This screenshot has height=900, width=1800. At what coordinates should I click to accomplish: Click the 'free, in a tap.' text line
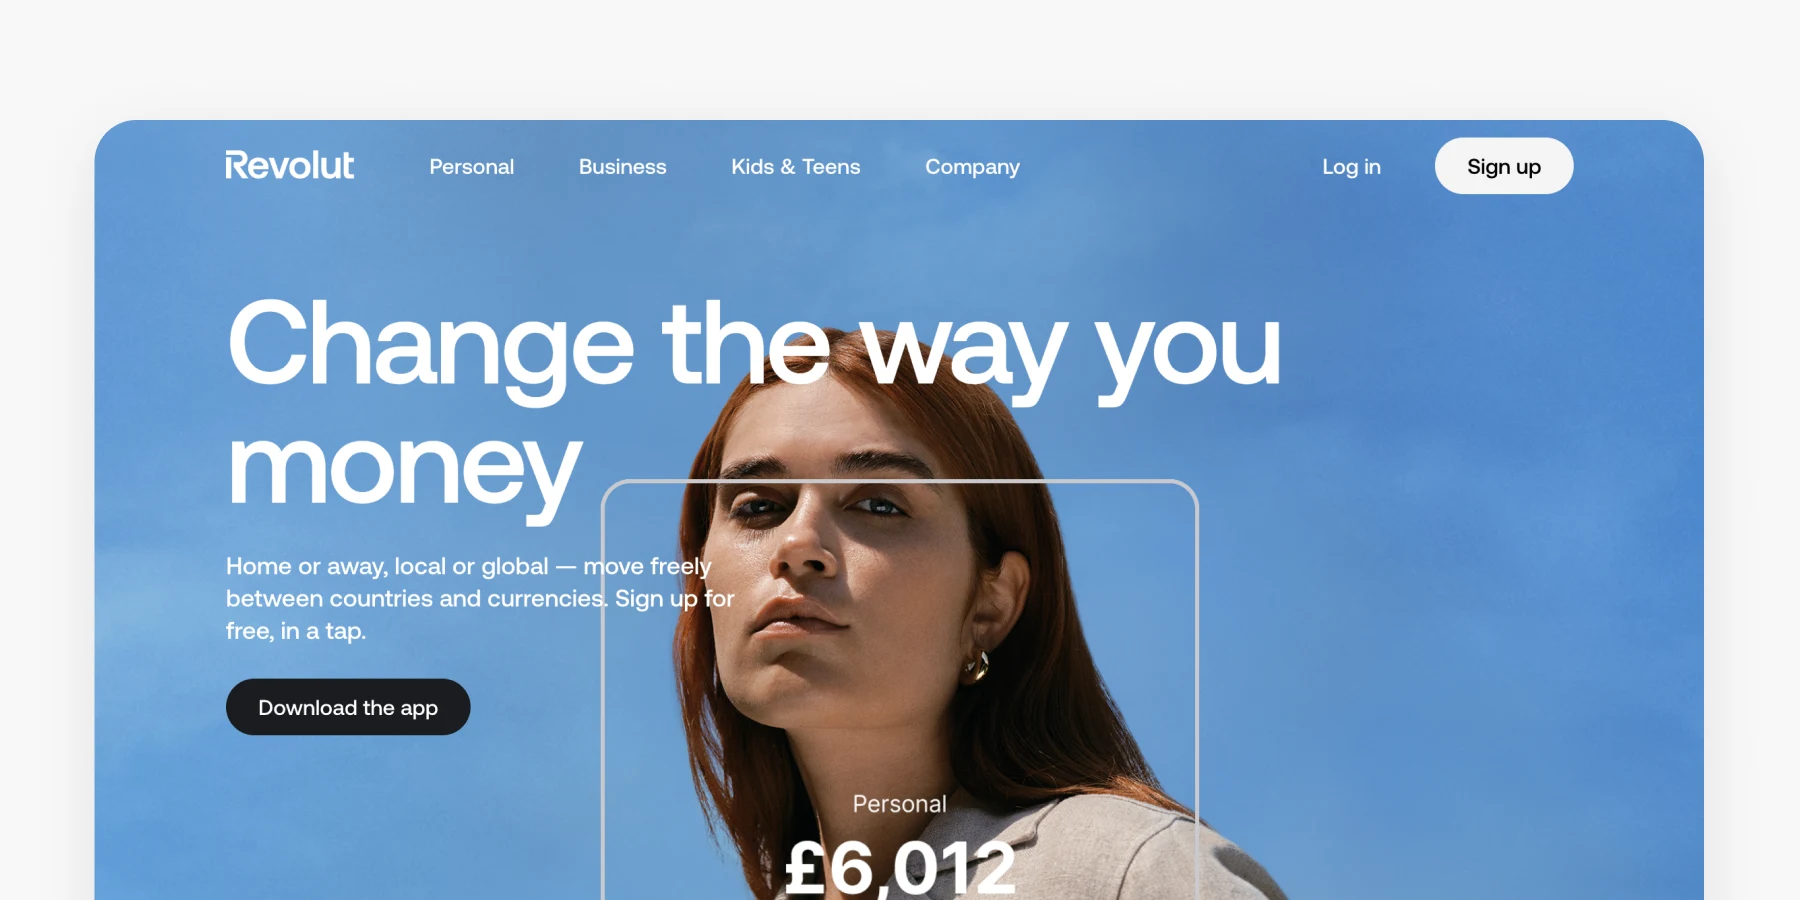click(x=296, y=631)
